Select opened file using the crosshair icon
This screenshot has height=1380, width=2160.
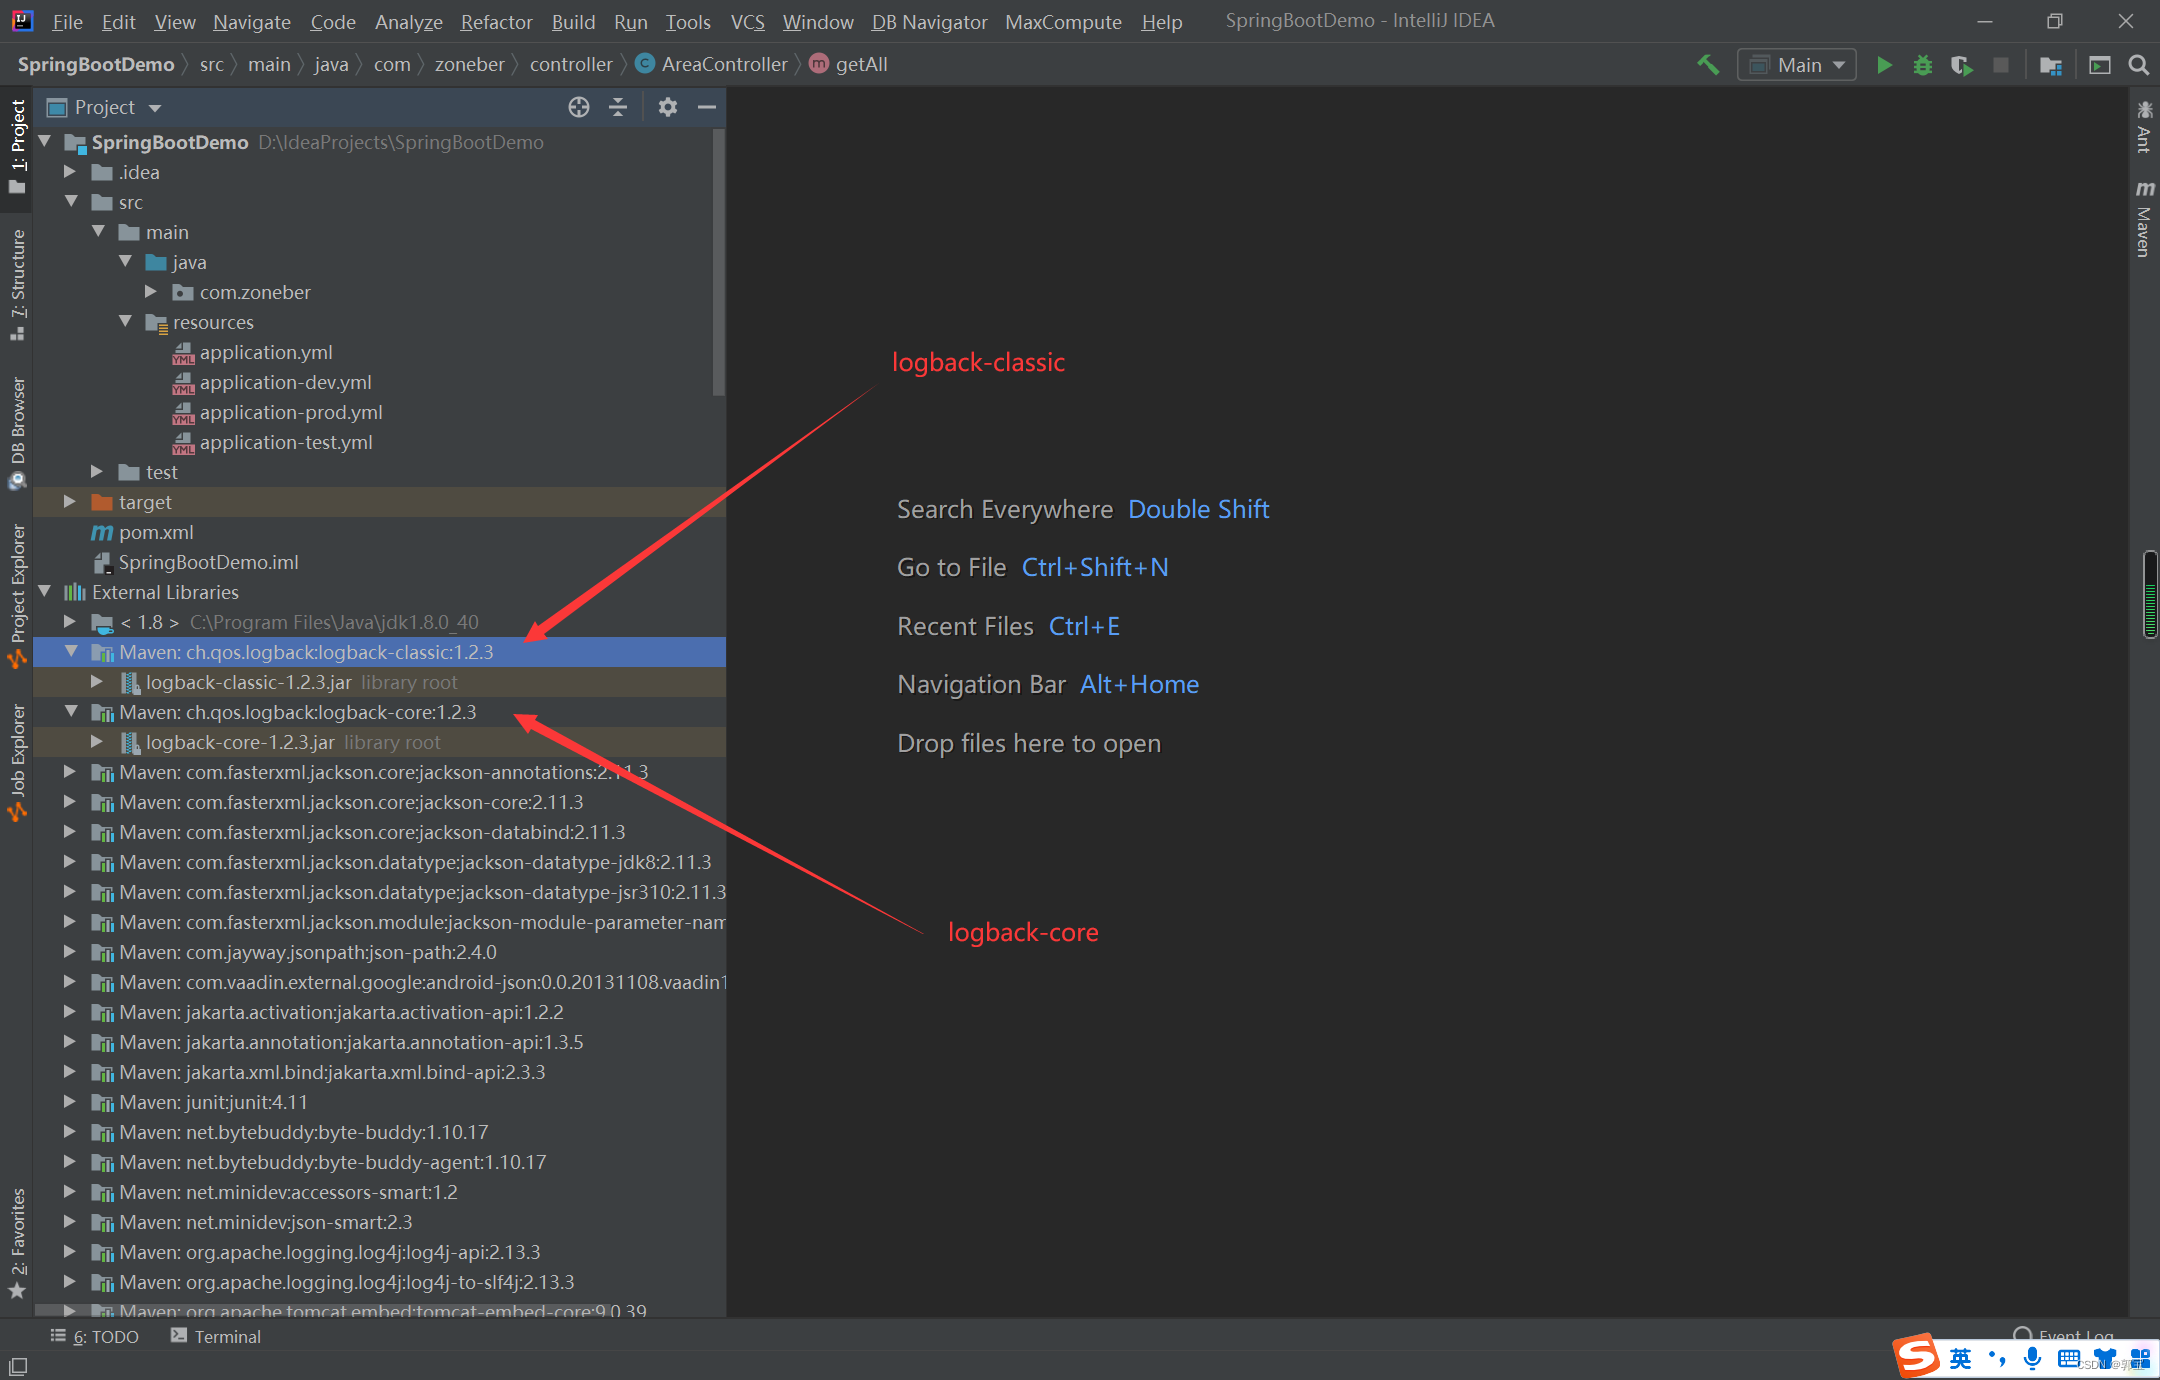(x=578, y=107)
